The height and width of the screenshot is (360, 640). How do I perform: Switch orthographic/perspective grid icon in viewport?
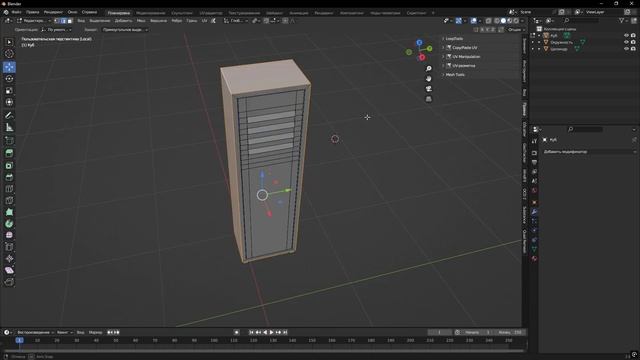click(x=429, y=99)
